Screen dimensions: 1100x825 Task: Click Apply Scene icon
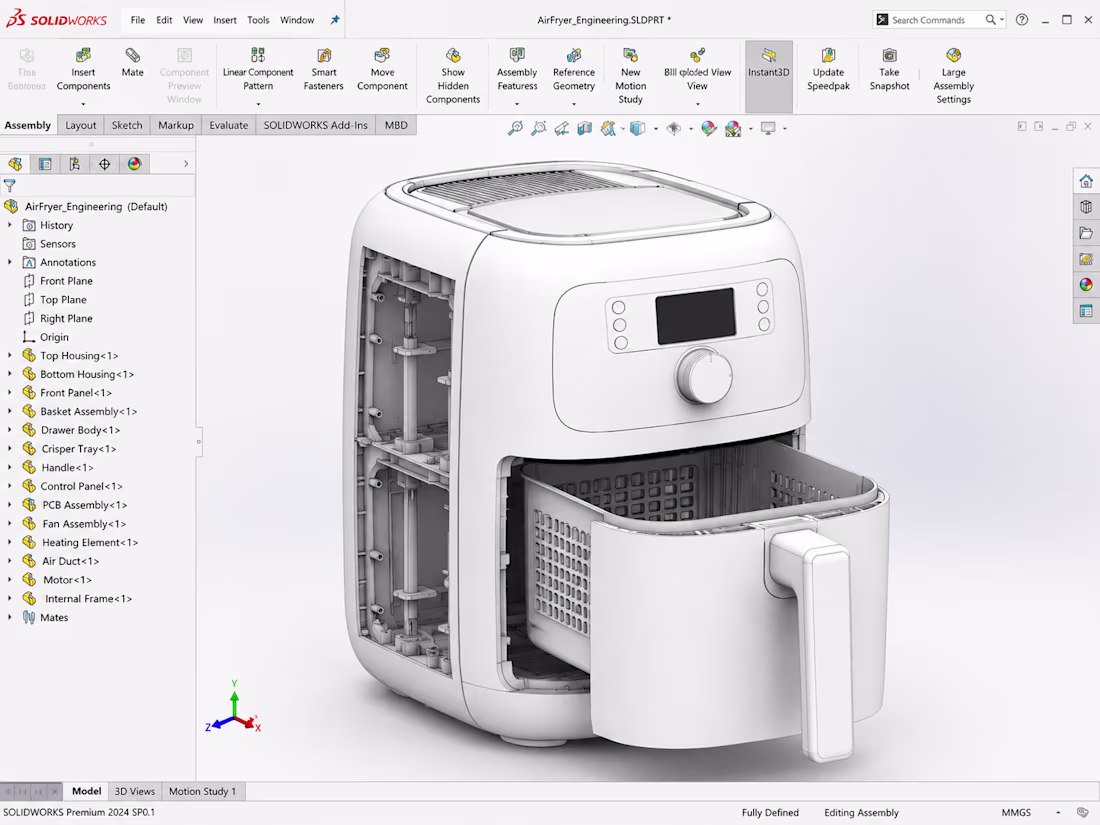[x=733, y=128]
